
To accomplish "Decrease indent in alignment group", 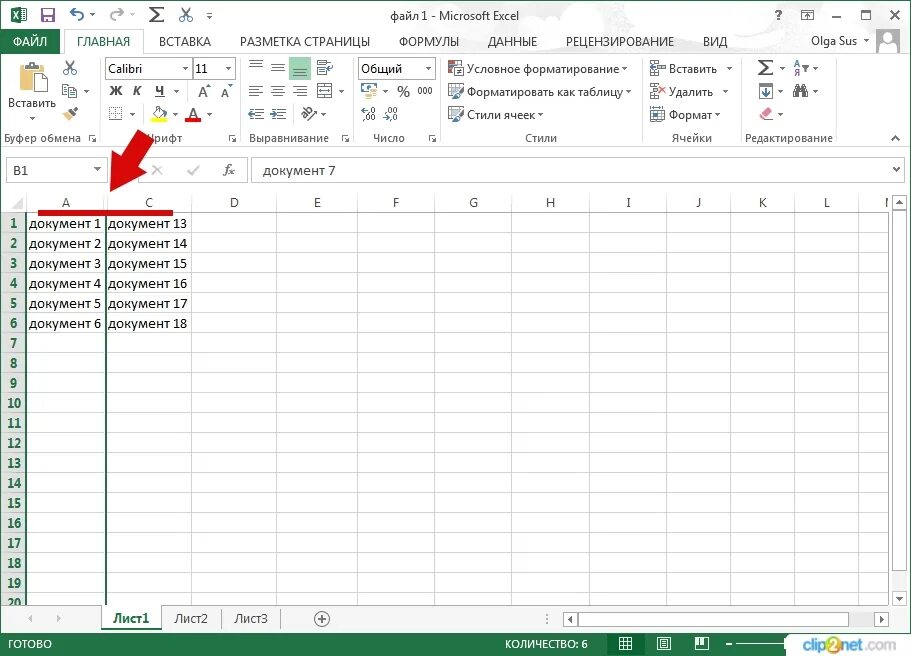I will point(256,114).
